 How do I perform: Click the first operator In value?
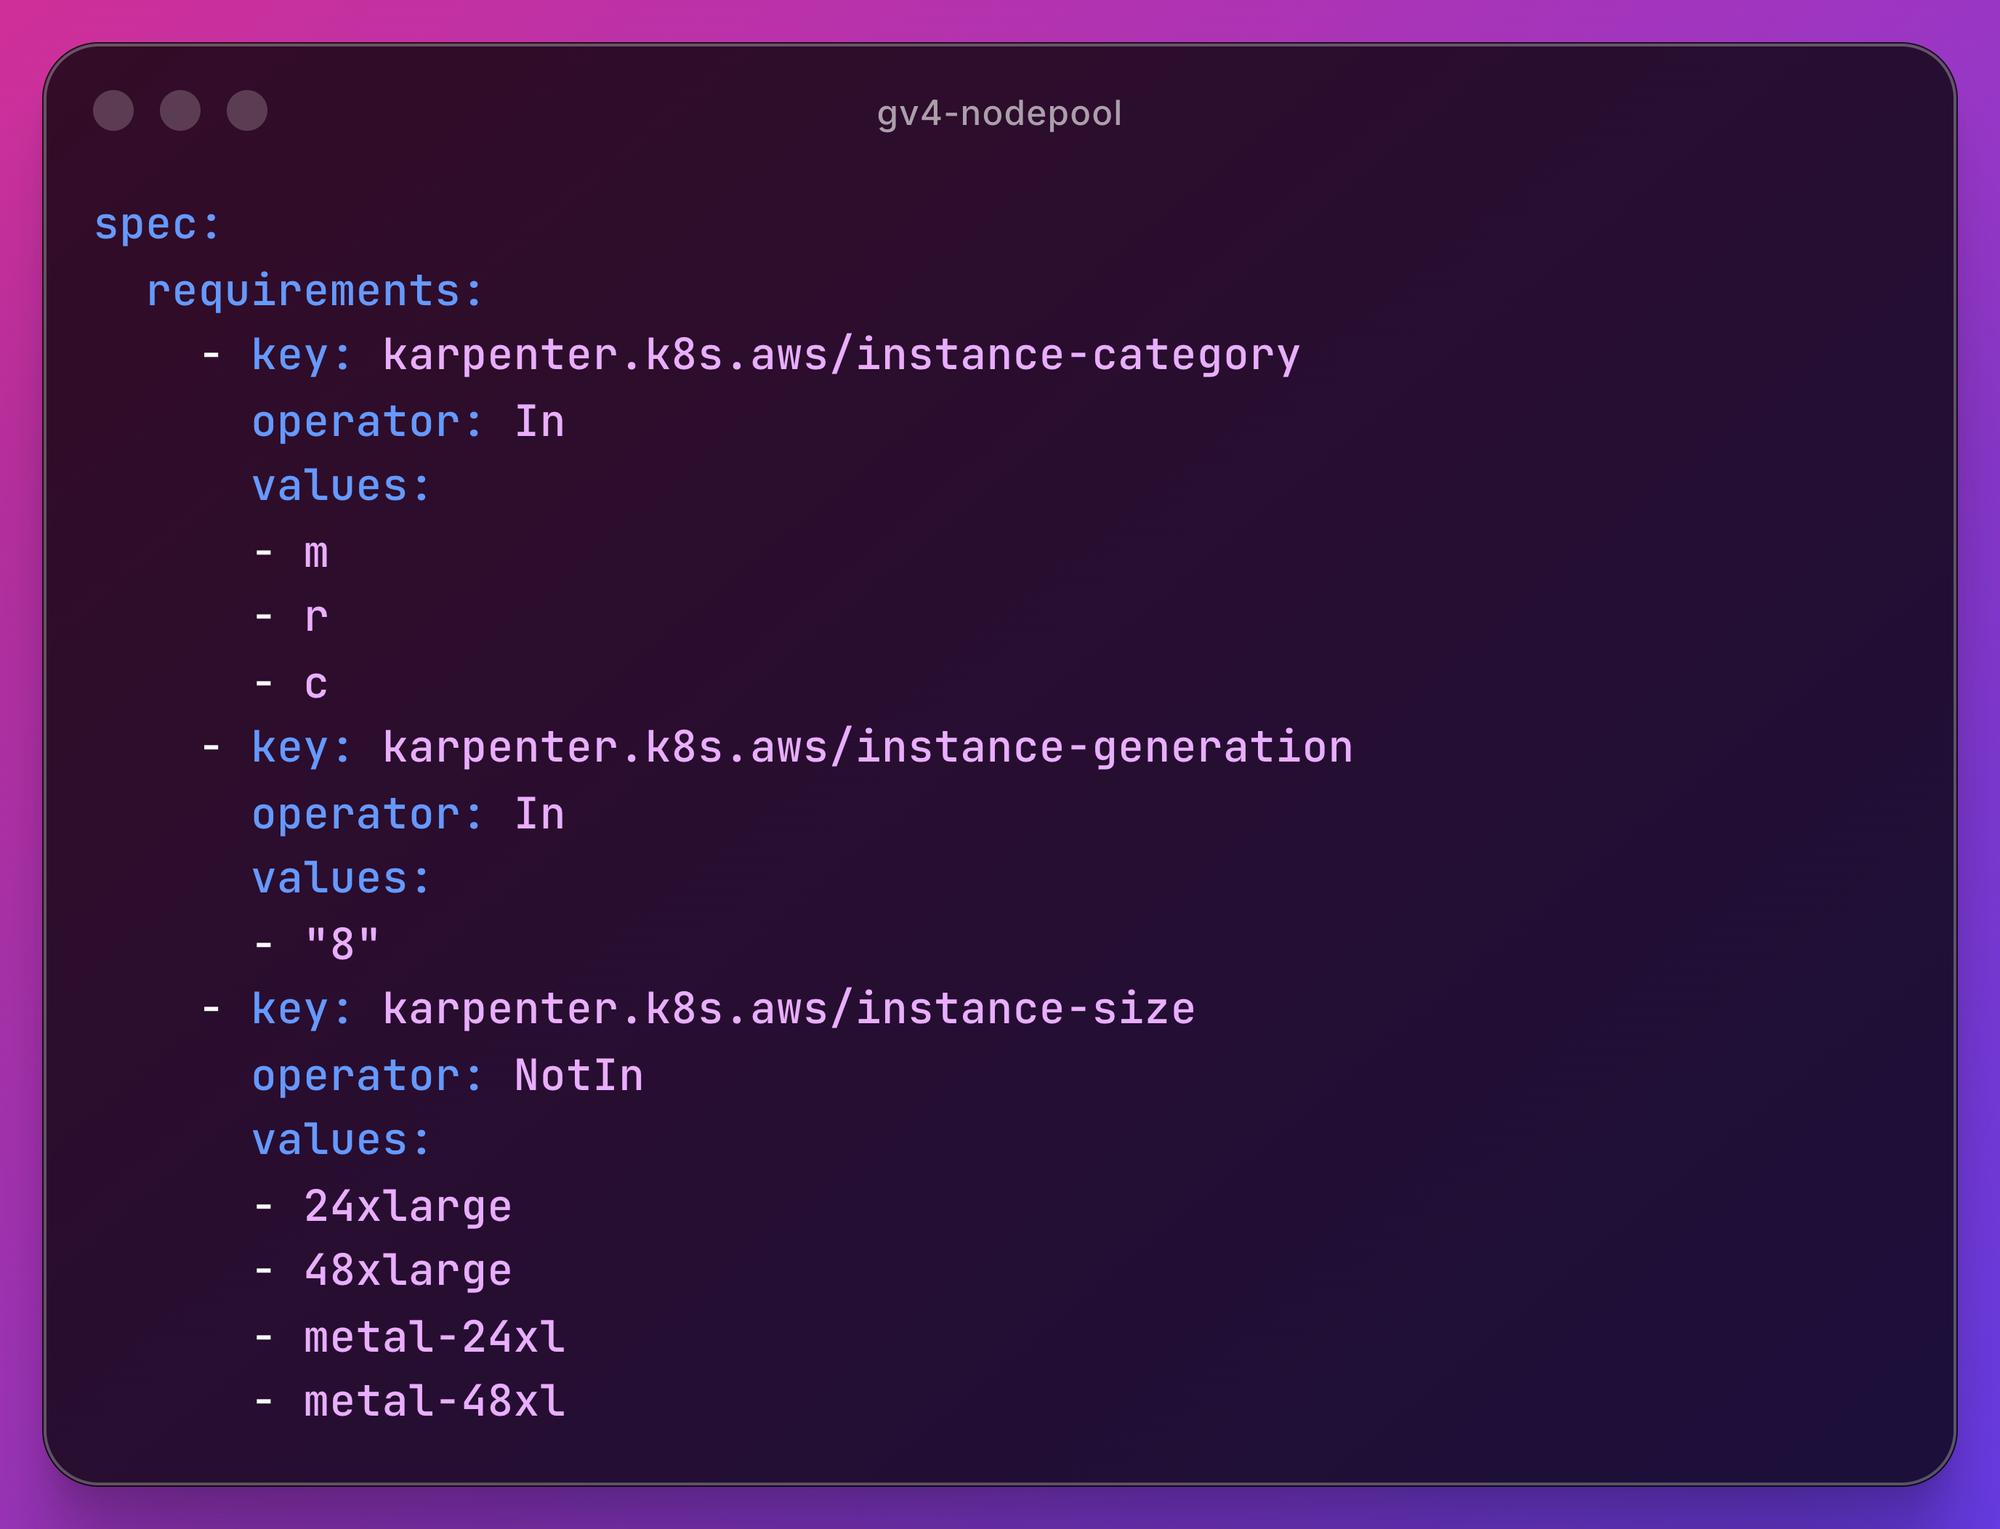point(539,422)
